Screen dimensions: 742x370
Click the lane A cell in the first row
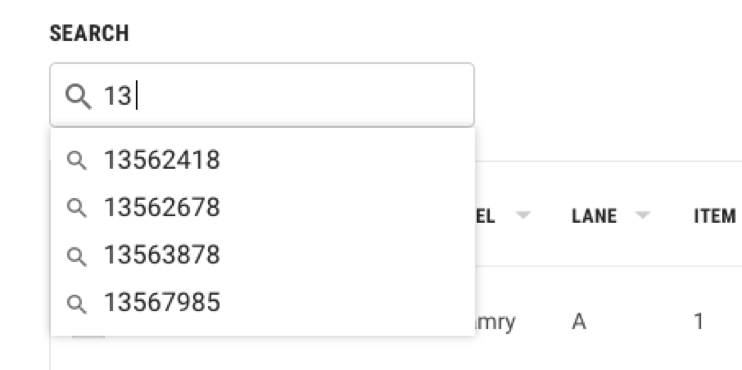579,322
